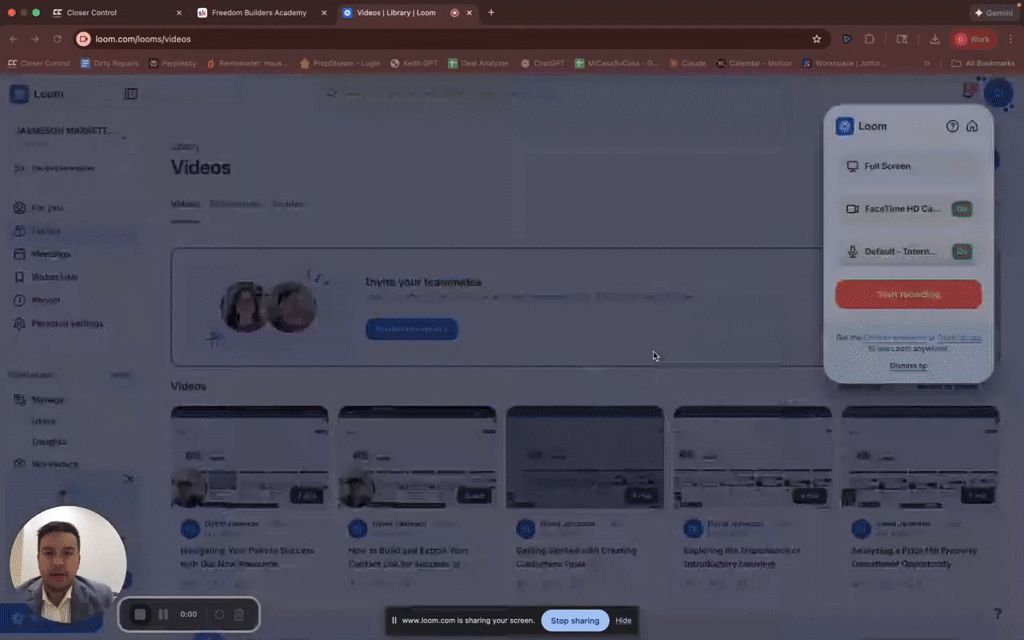
Task: Open 'Getting Started with Creating Customers' video thumbnail
Action: [x=585, y=457]
